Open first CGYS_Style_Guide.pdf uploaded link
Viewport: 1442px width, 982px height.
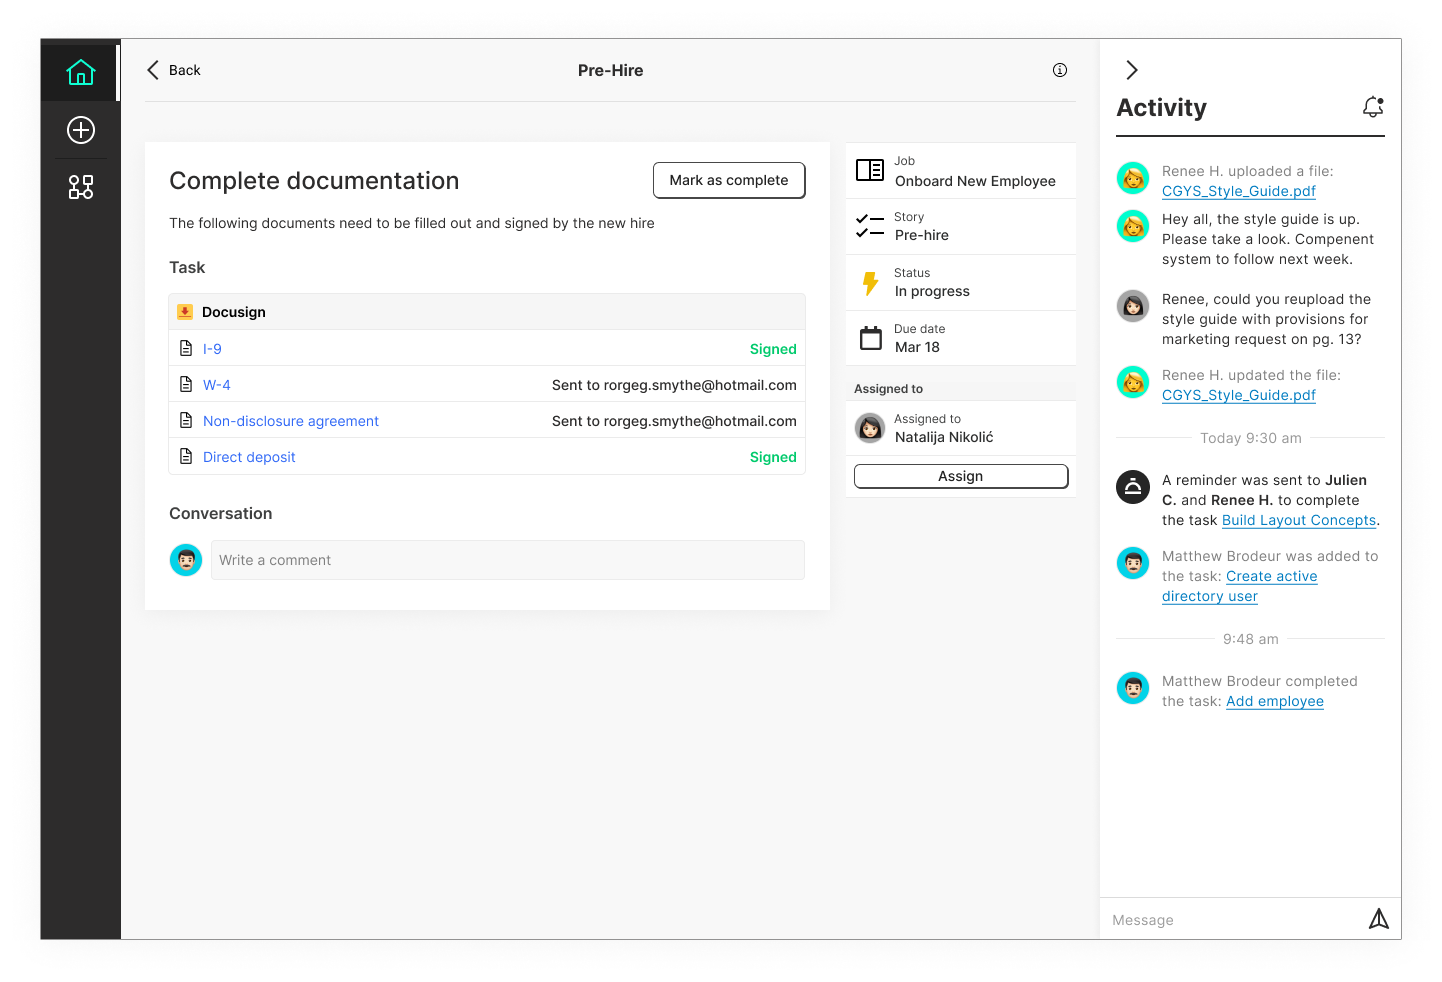coord(1239,191)
